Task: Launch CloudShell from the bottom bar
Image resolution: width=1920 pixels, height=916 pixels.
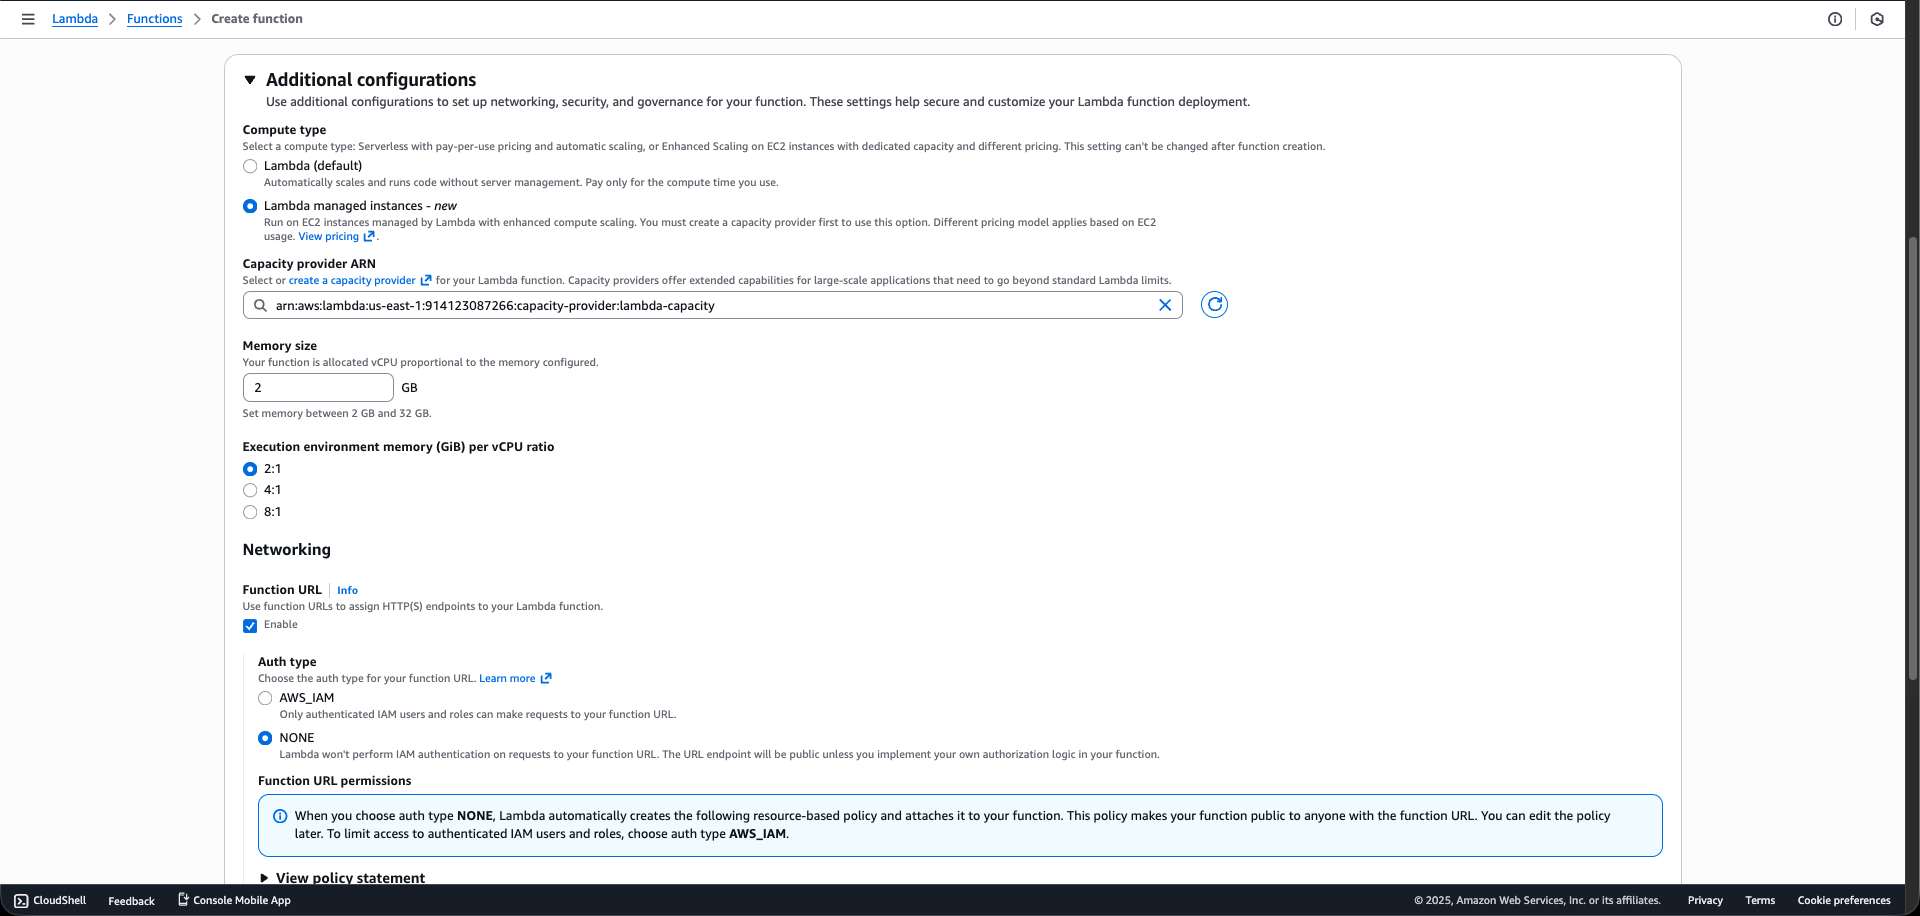Action: (x=49, y=900)
